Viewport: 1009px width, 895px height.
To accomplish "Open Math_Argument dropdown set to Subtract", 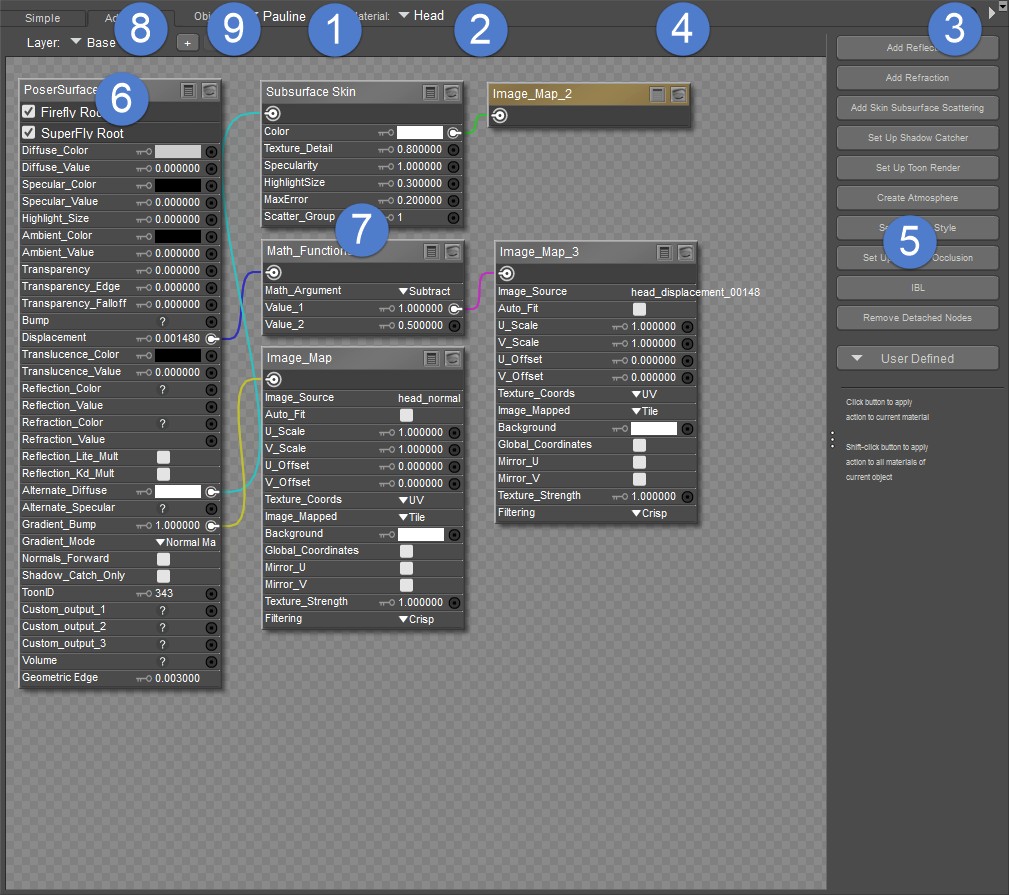I will pyautogui.click(x=425, y=291).
